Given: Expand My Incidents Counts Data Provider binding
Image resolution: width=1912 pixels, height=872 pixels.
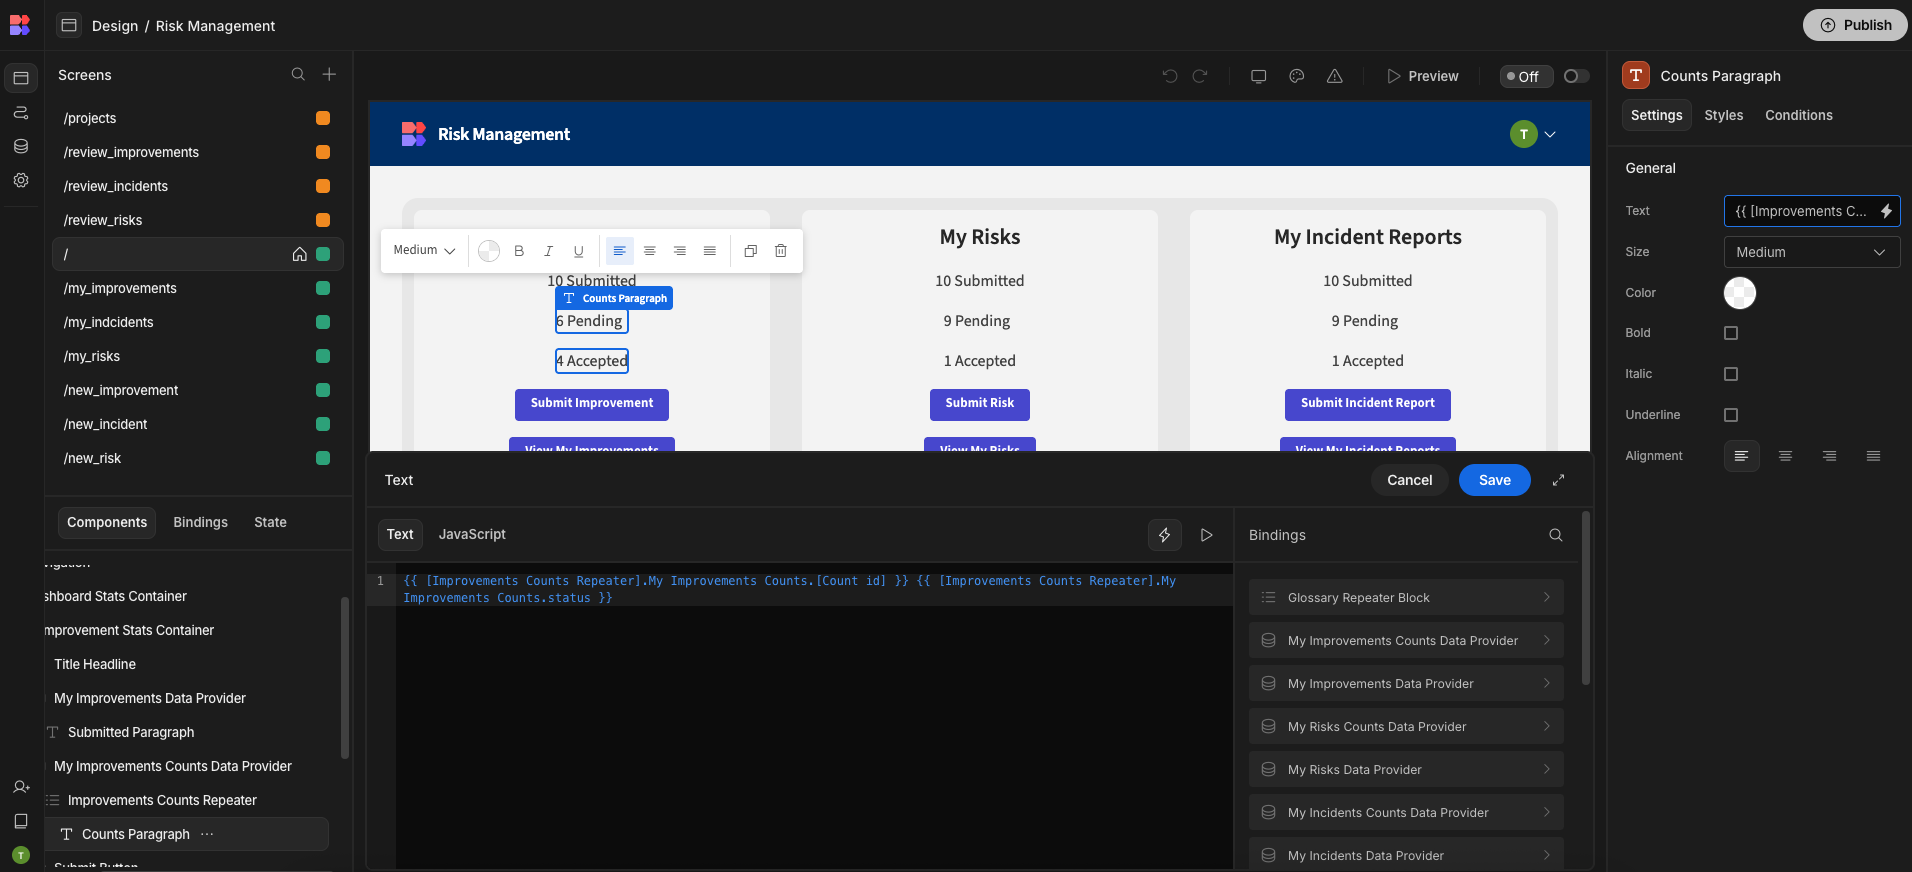Looking at the screenshot, I should tap(1405, 812).
